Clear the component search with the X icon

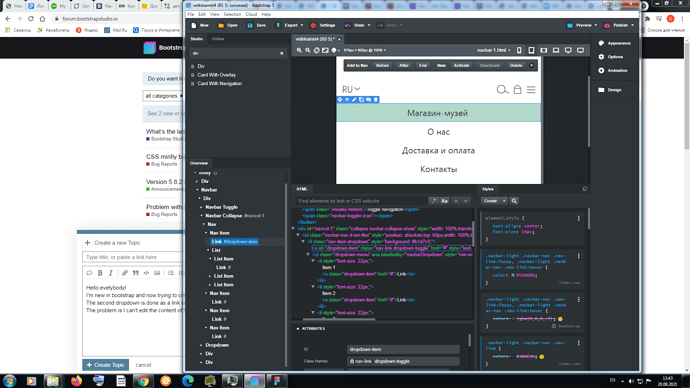(x=282, y=53)
